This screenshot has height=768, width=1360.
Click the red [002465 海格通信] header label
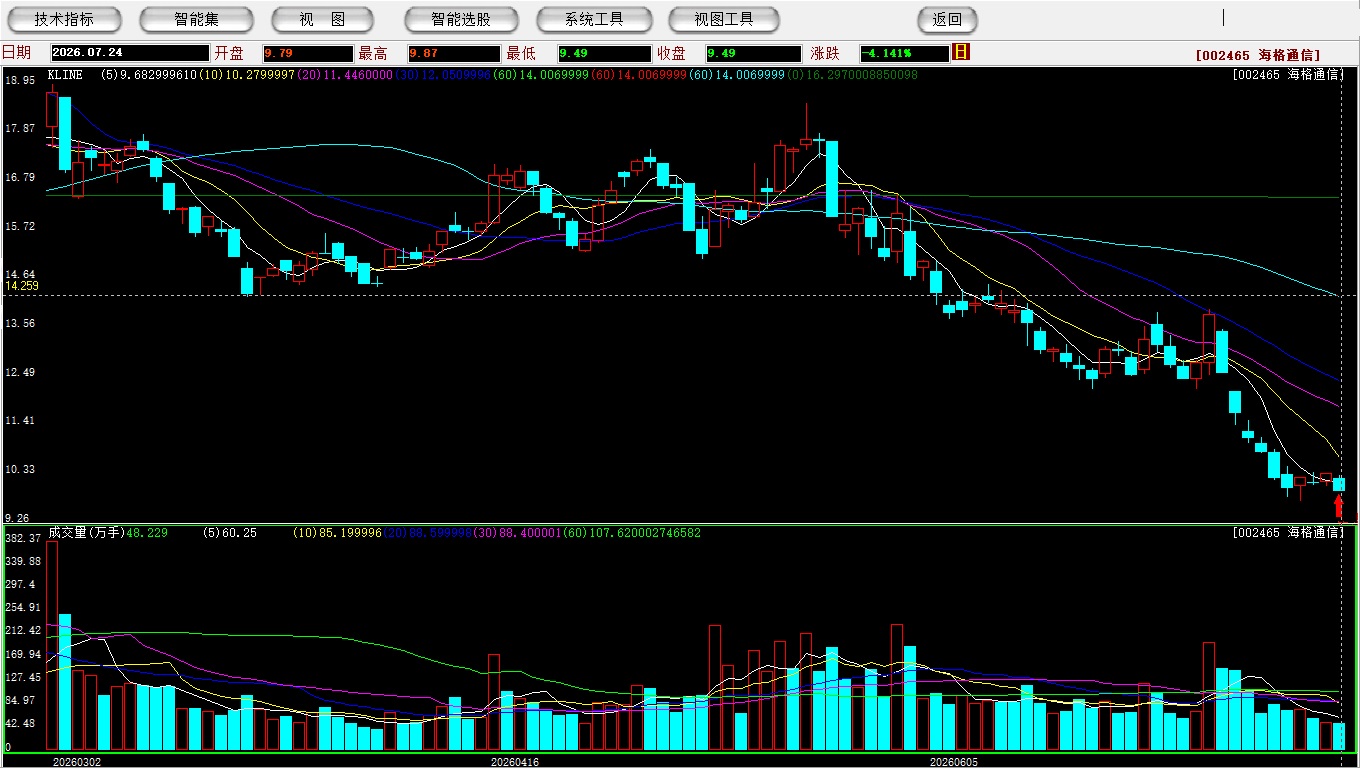(1258, 56)
